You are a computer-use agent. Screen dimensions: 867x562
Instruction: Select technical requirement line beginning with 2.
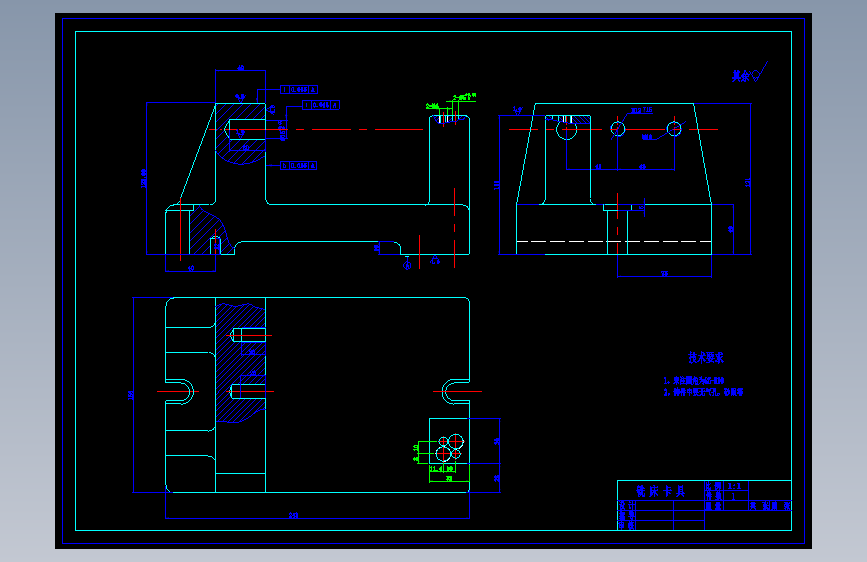coord(703,392)
